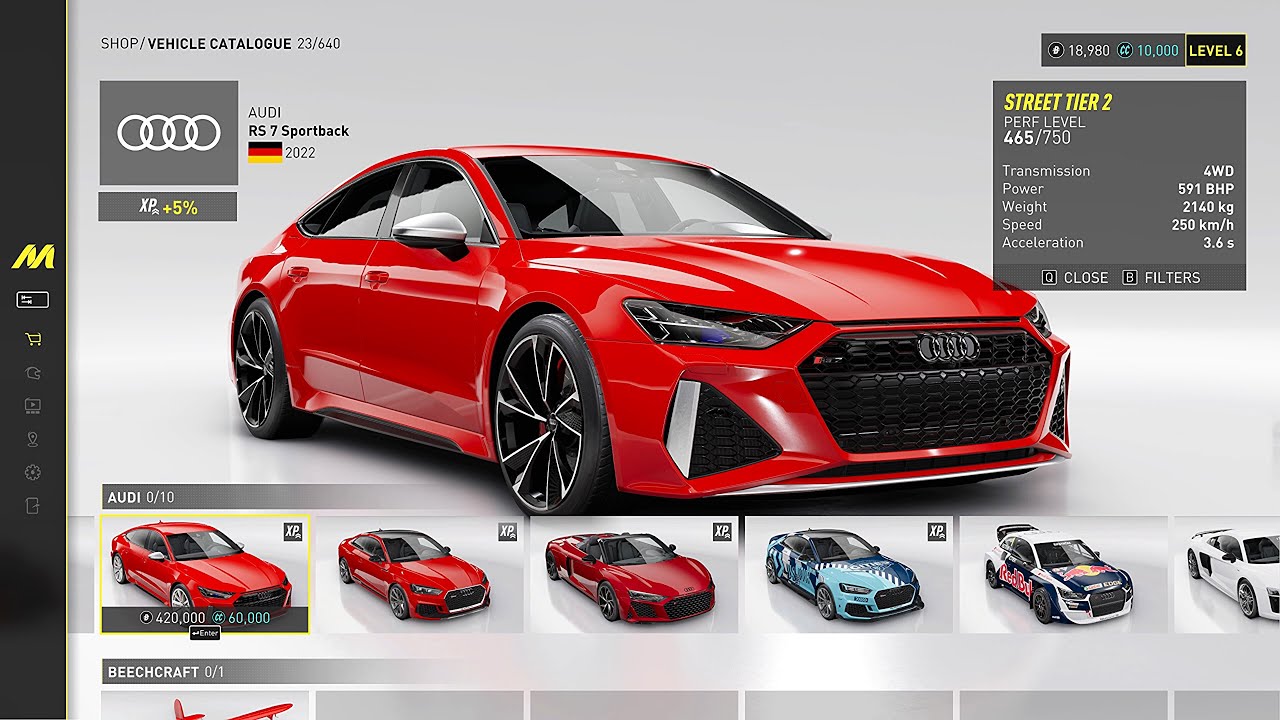The height and width of the screenshot is (720, 1280).
Task: Open the sliders menu icon in sidebar
Action: click(32, 300)
